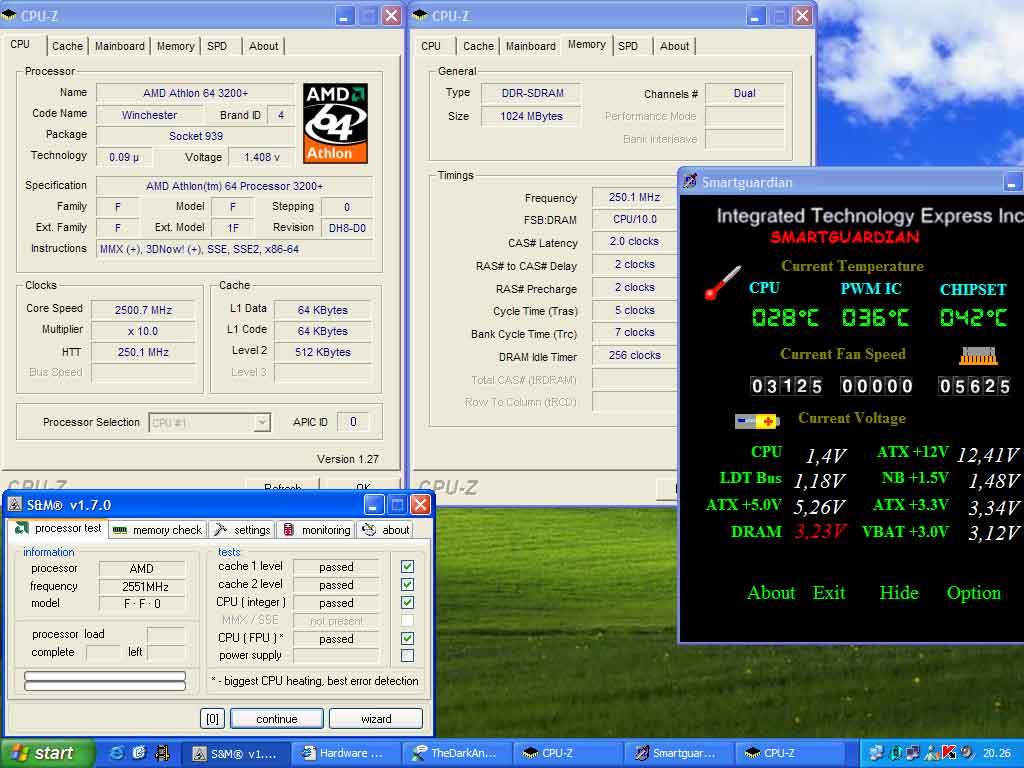1024x768 pixels.
Task: Open the Memory tab in the CPU-Z processor window
Action: tap(175, 46)
